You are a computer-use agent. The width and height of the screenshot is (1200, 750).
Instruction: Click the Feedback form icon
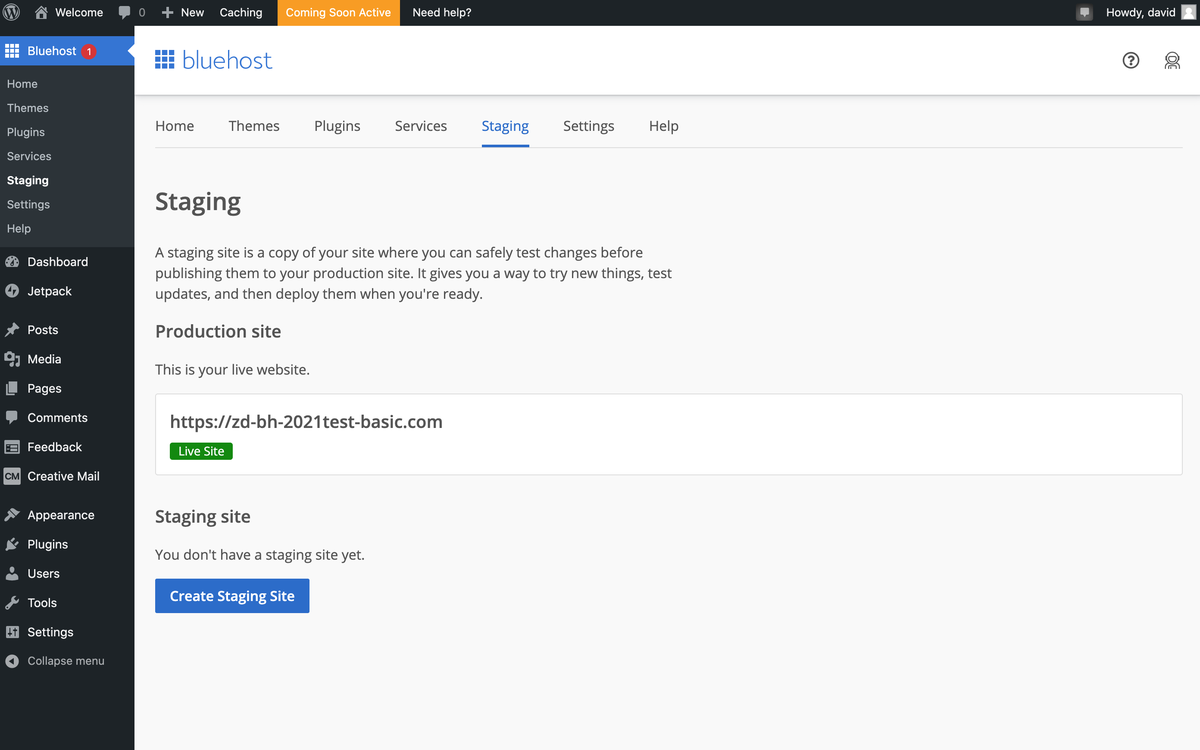[12, 447]
